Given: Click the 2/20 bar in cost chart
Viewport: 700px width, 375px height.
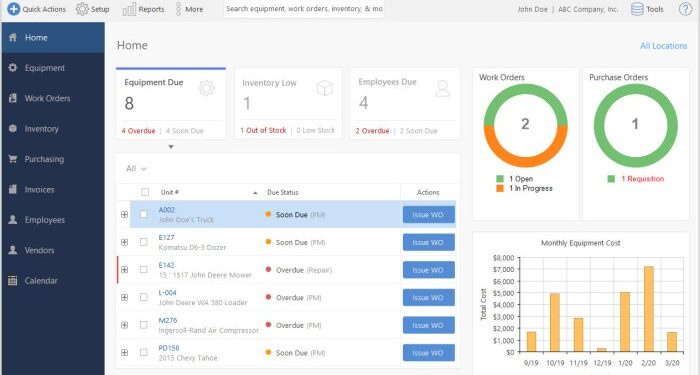Looking at the screenshot, I should (x=649, y=309).
